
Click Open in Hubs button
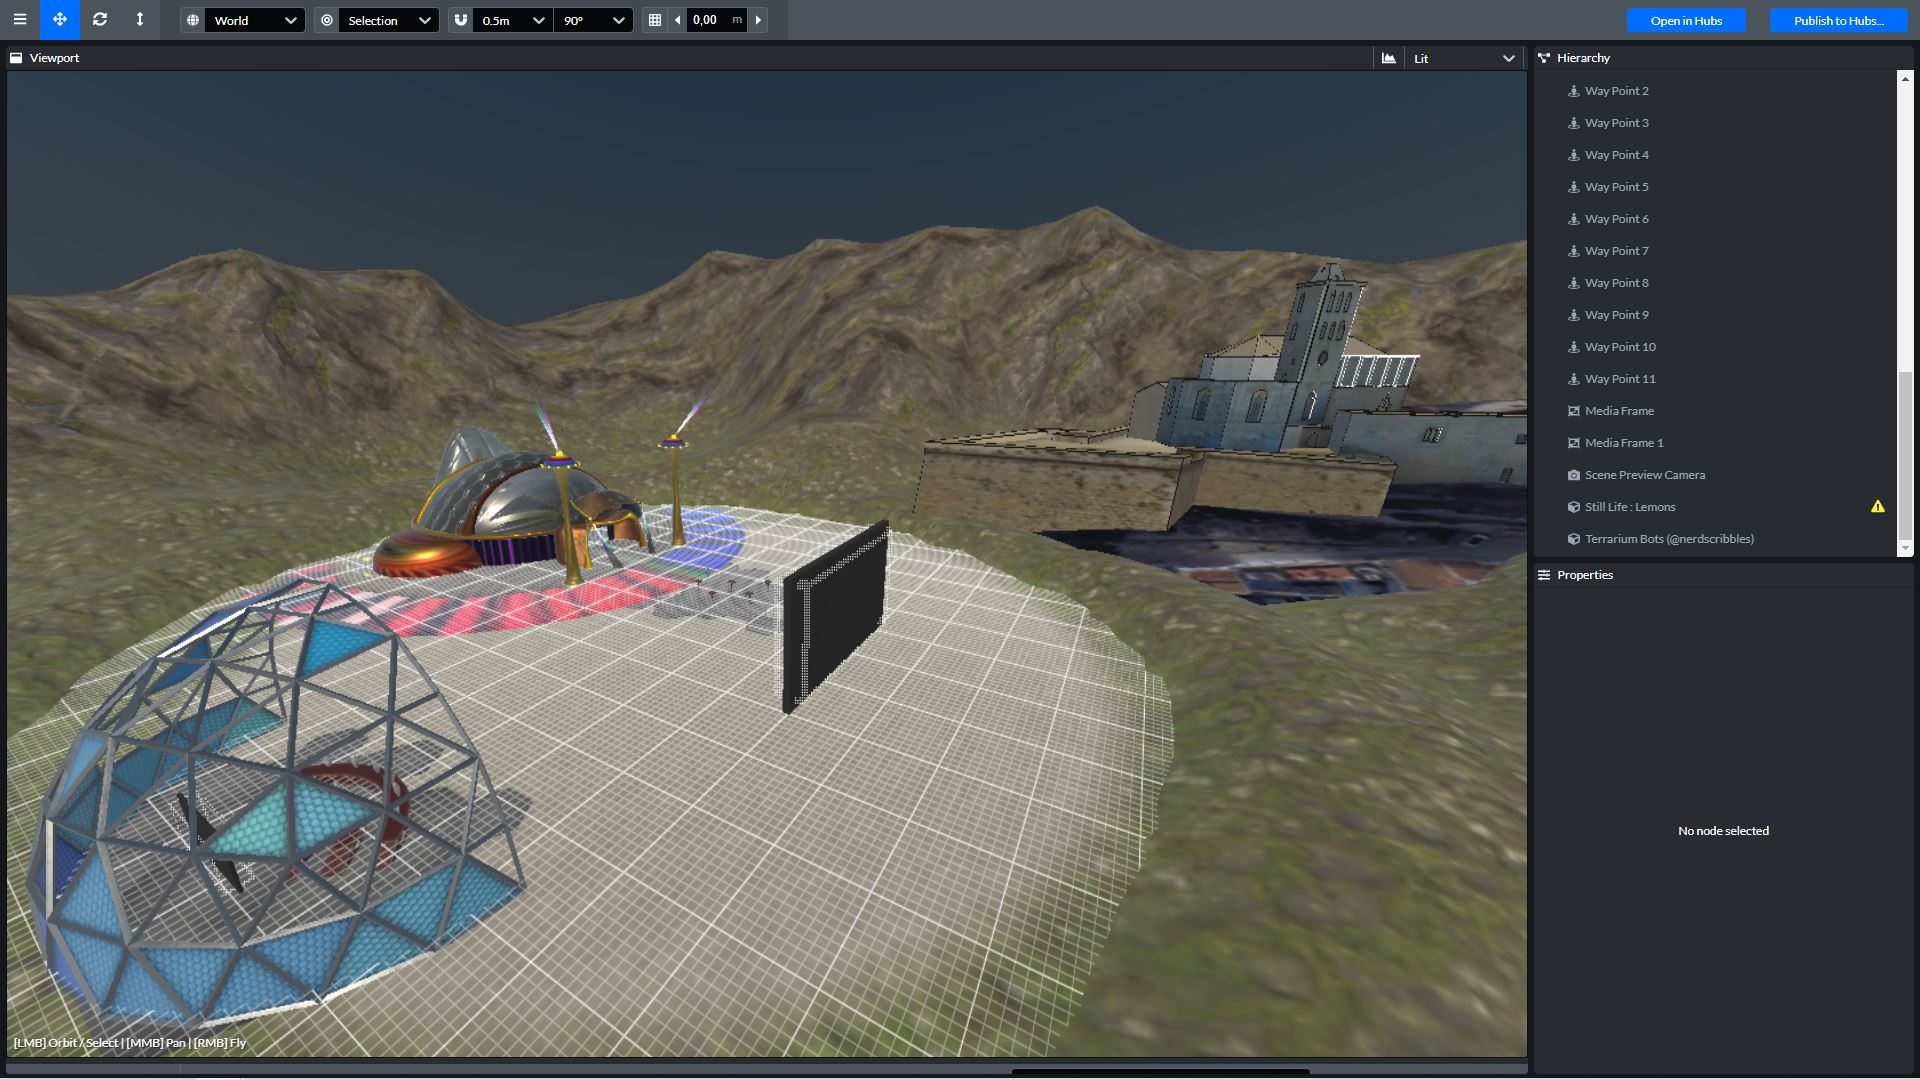(x=1686, y=20)
